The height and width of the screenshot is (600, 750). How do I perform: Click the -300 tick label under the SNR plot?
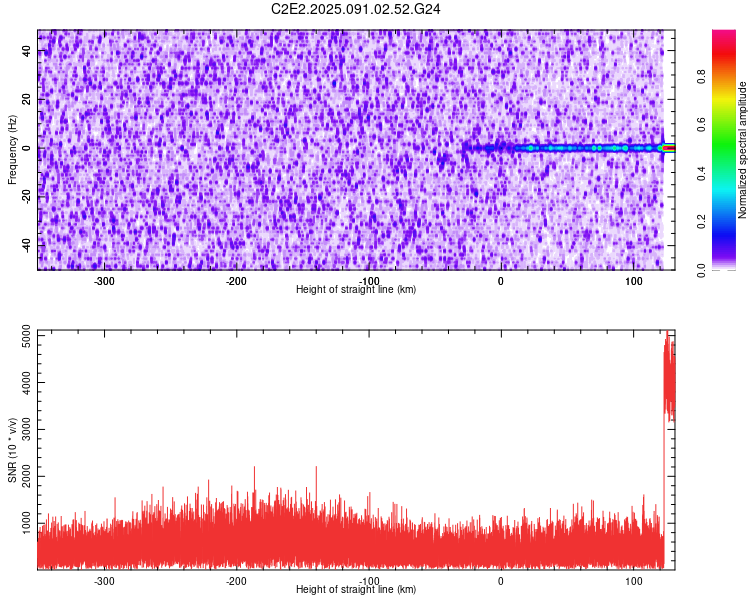(104, 581)
